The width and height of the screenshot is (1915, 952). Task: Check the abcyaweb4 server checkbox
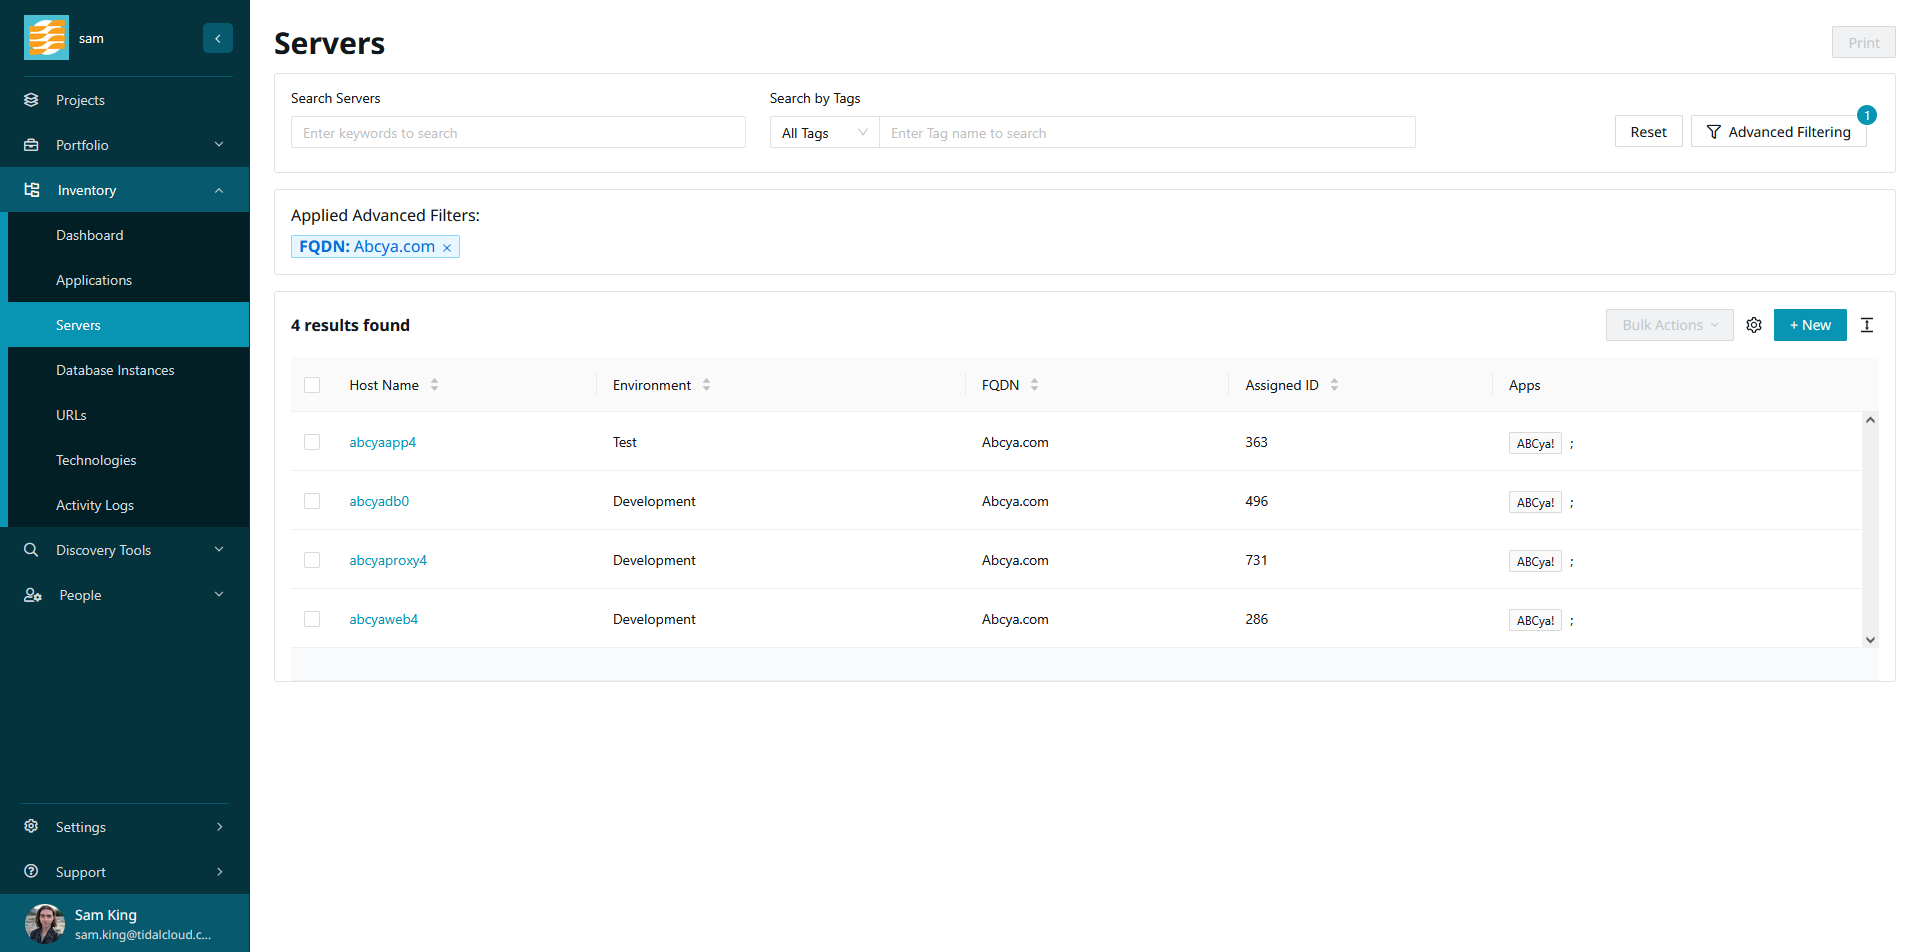pos(312,619)
